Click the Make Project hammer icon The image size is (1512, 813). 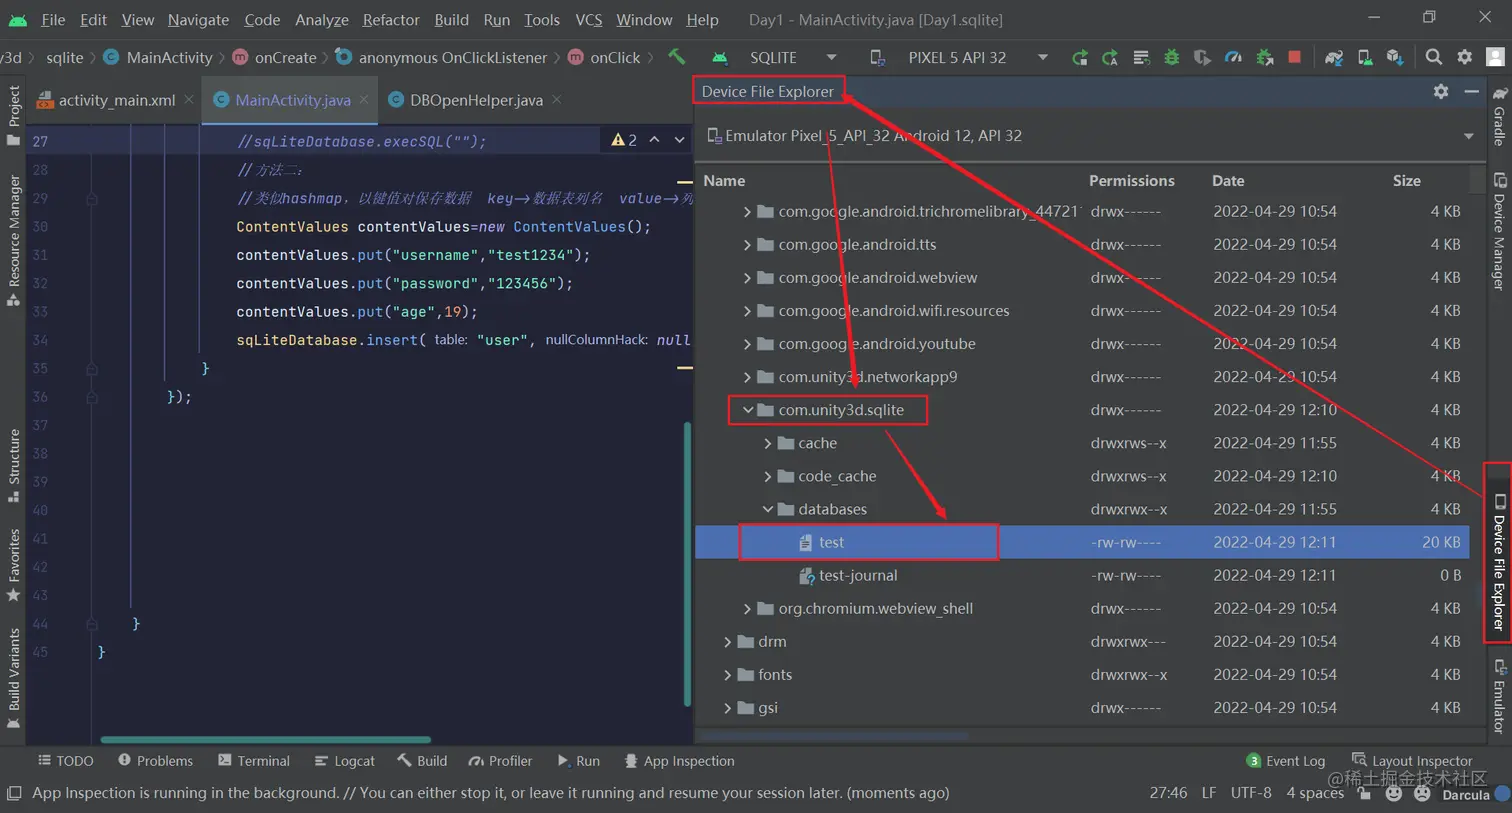[x=677, y=57]
